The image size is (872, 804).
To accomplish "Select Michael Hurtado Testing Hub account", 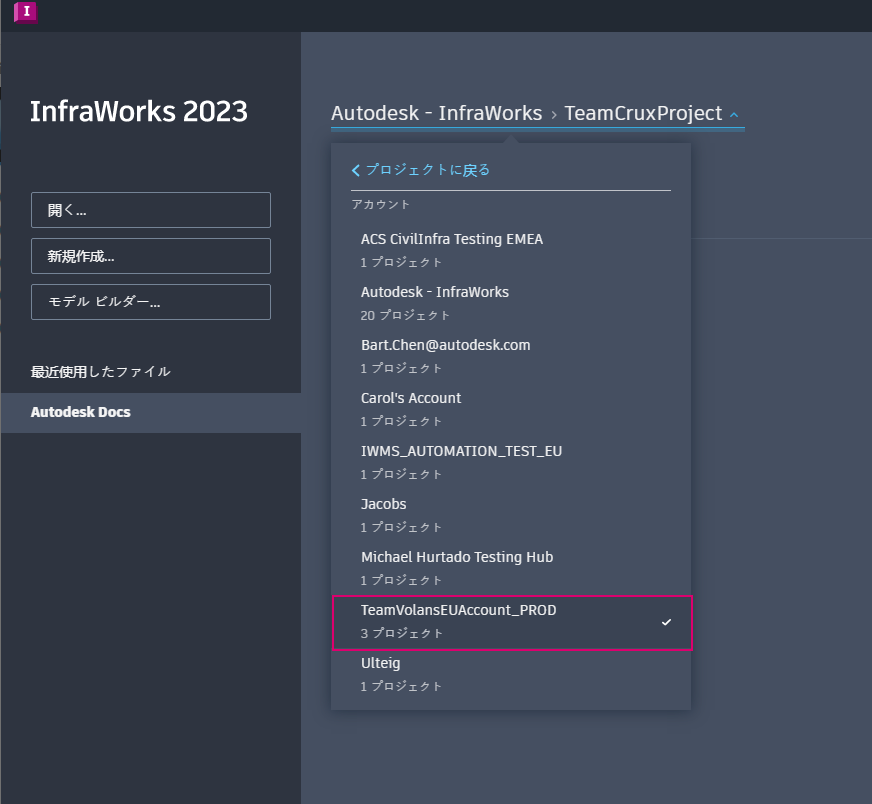I will 511,568.
